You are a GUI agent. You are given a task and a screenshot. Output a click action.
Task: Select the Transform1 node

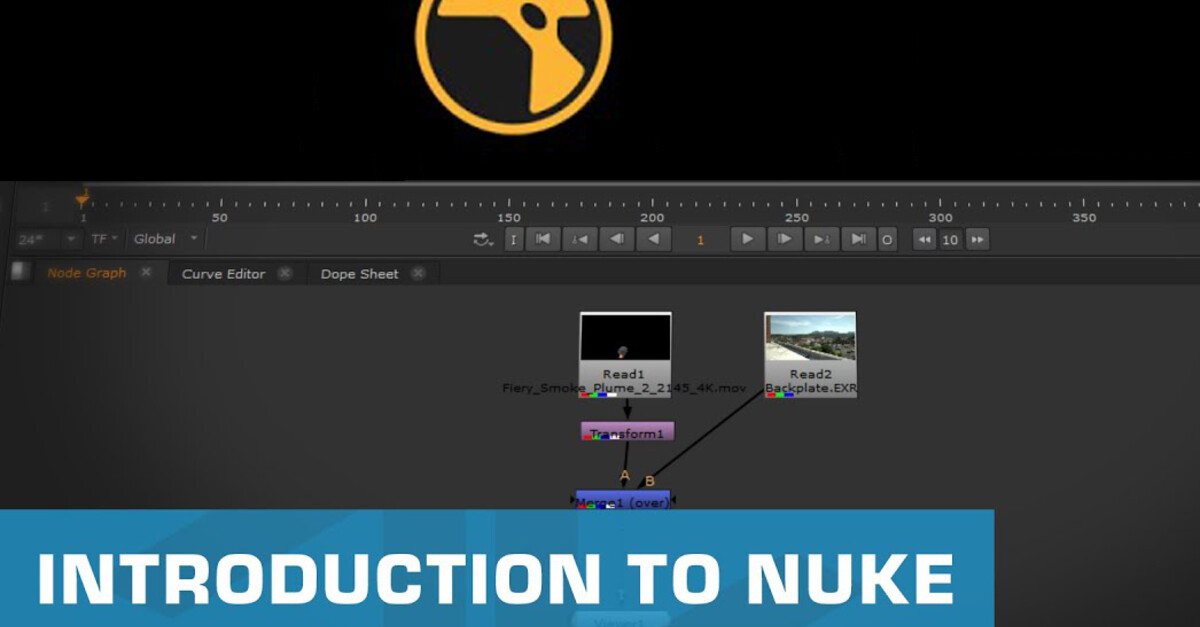coord(625,433)
